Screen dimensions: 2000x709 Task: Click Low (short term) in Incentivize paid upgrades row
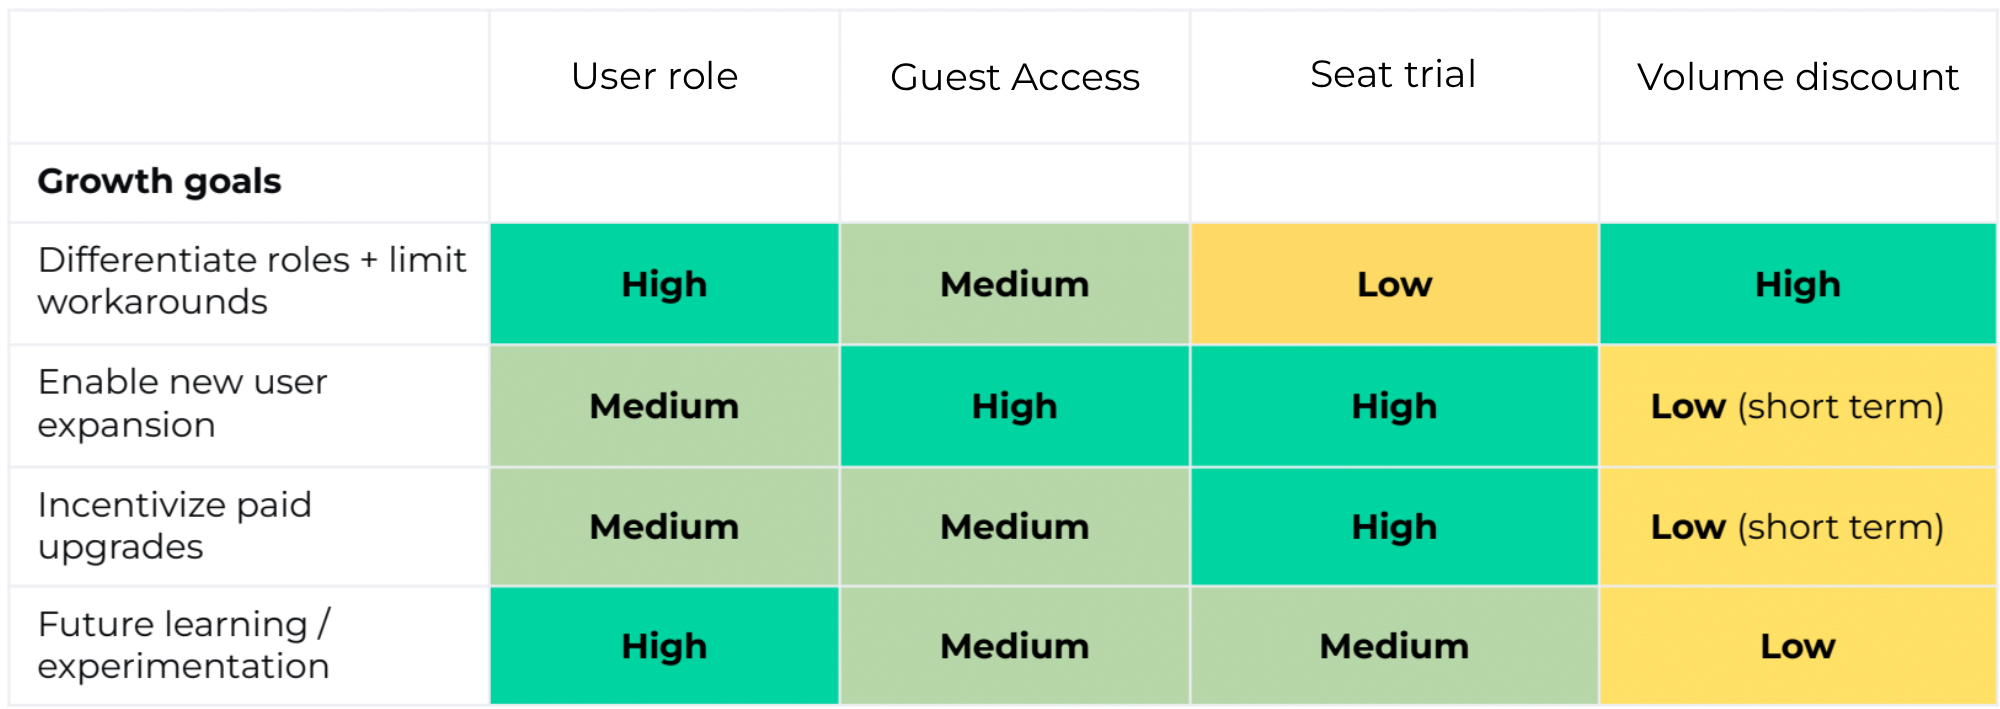point(1798,527)
